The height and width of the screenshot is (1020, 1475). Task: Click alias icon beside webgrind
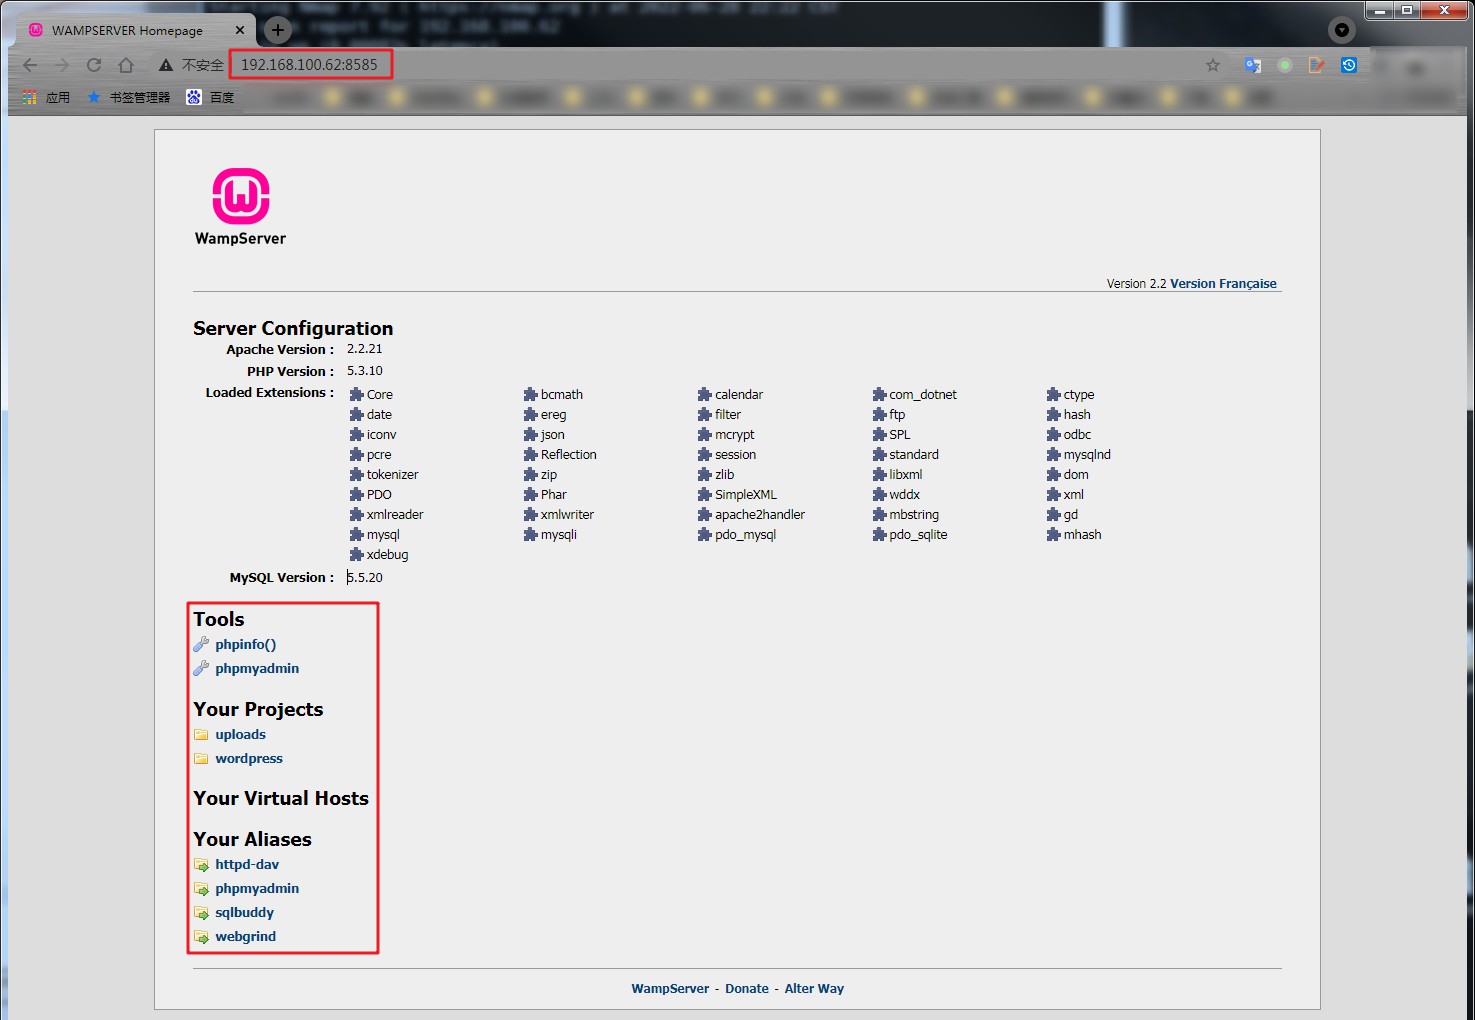pyautogui.click(x=201, y=937)
